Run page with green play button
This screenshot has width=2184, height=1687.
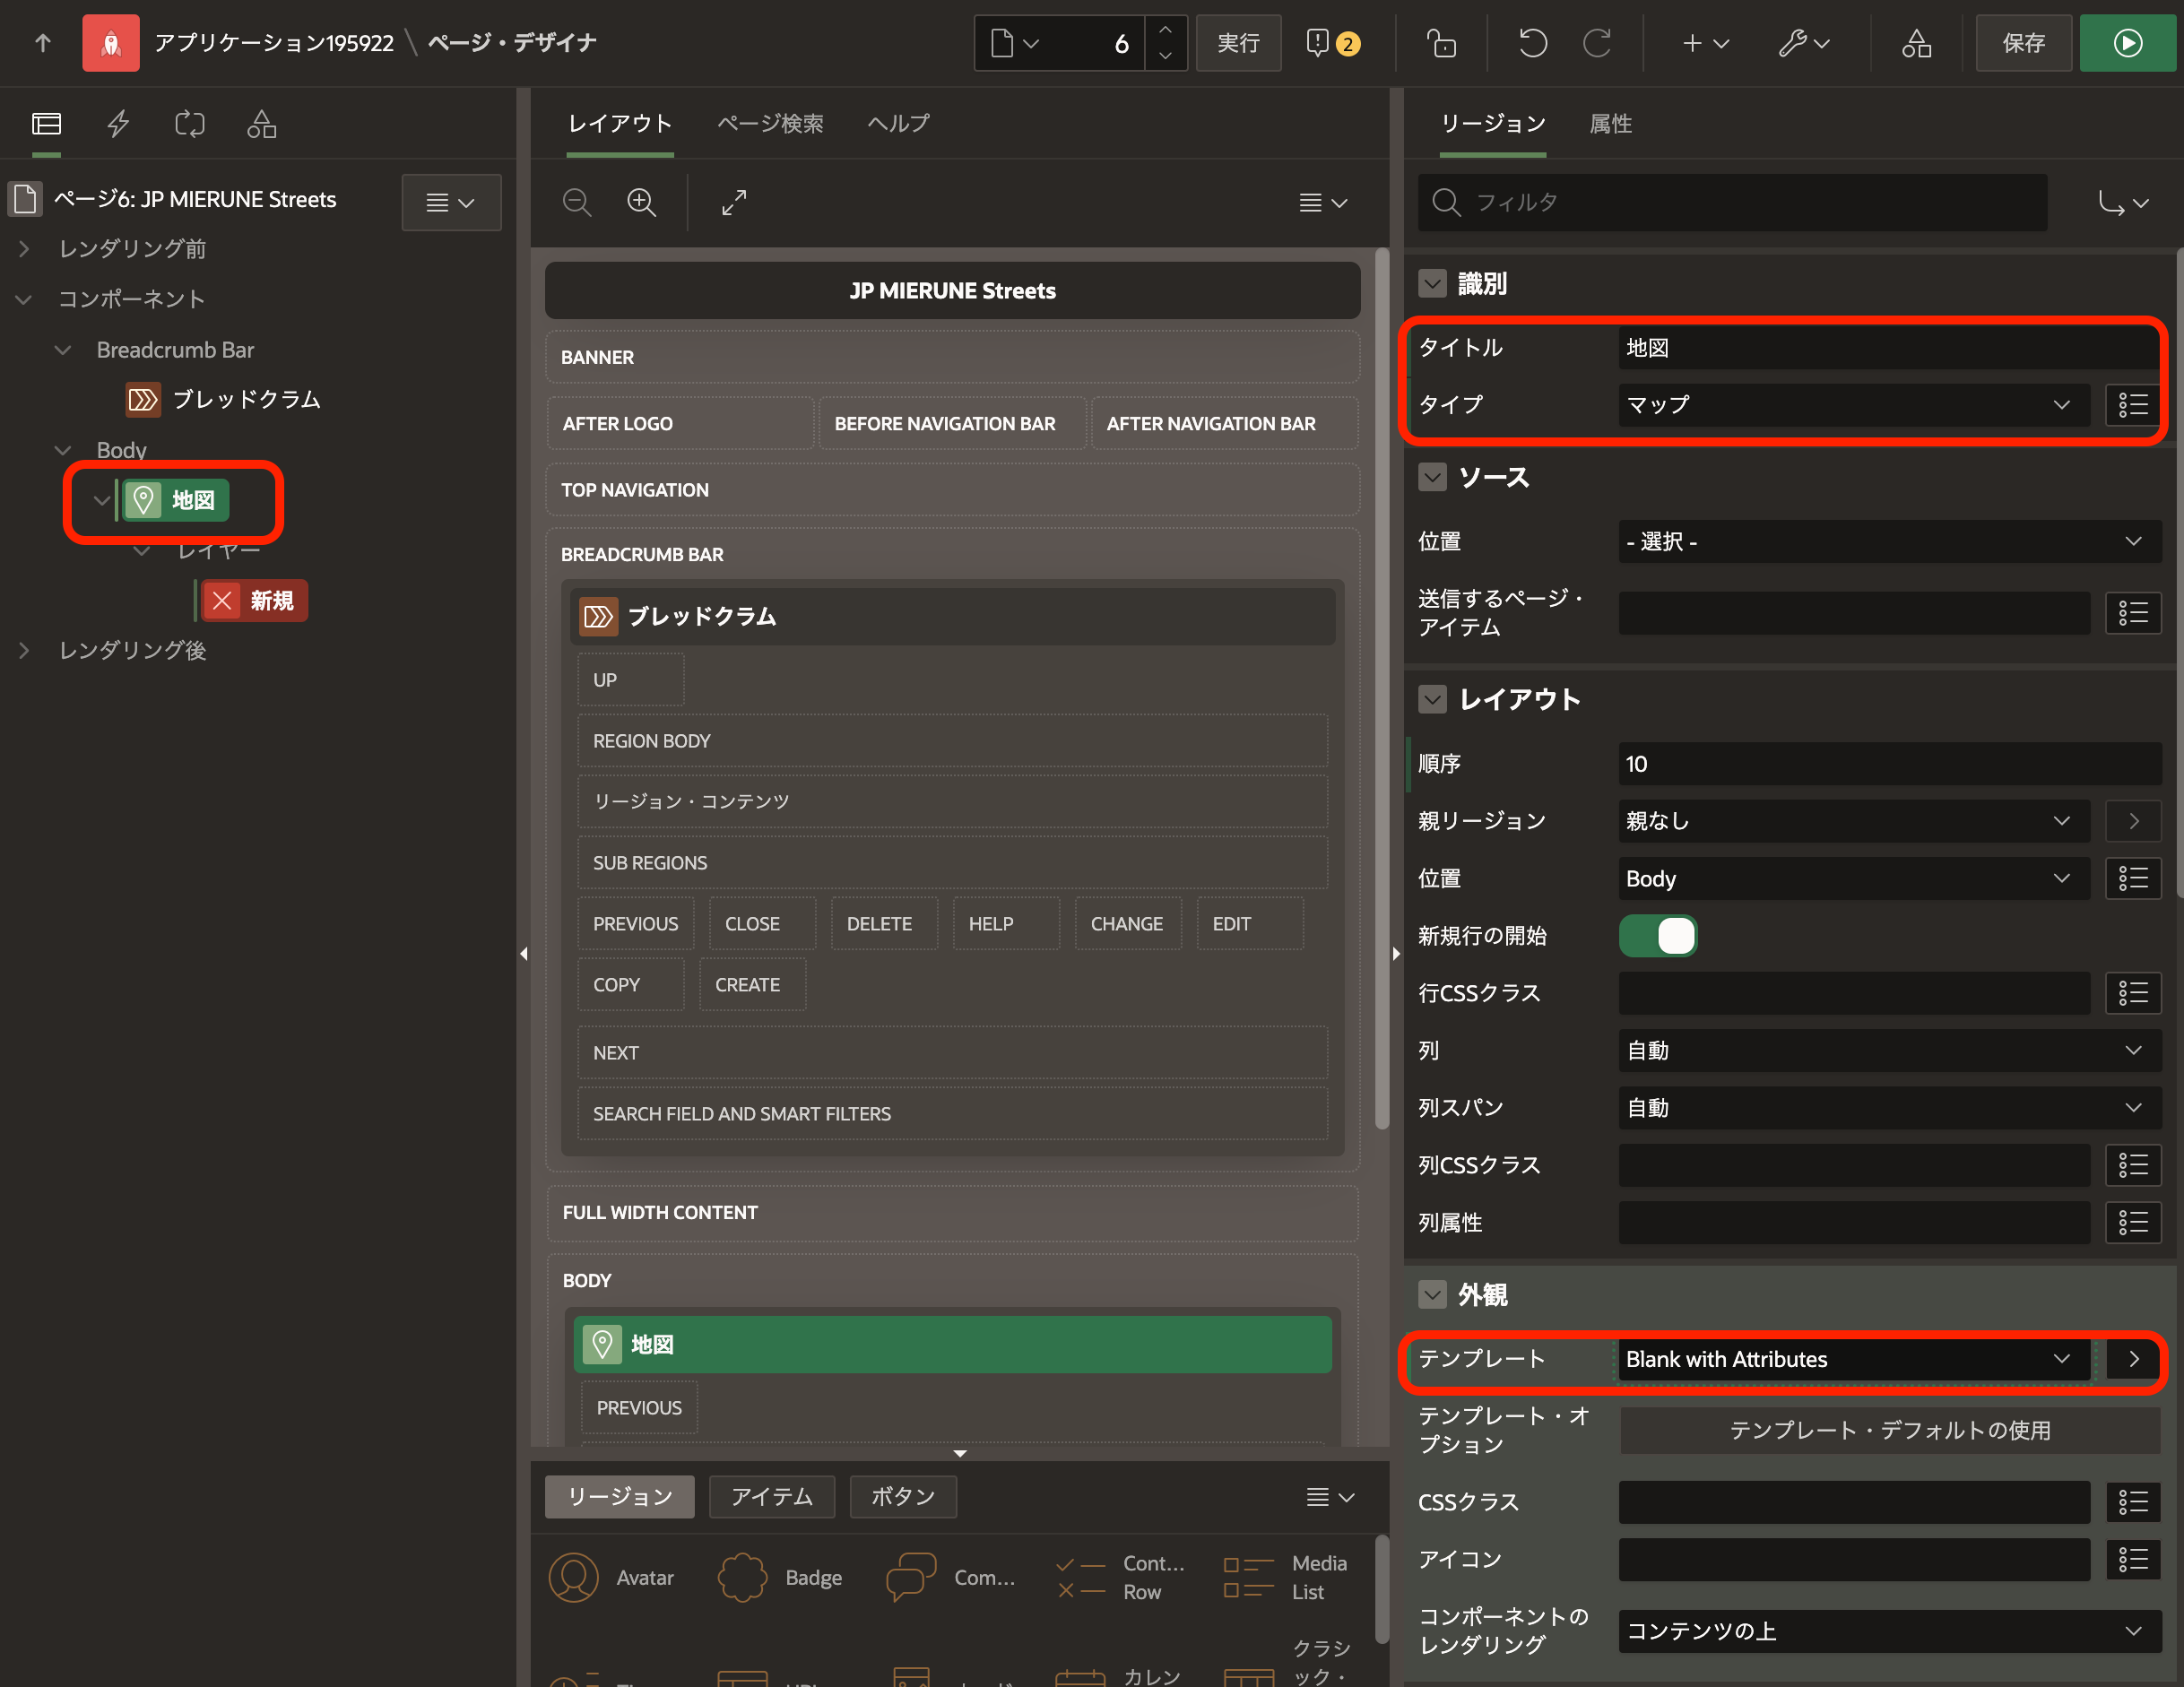[2127, 43]
